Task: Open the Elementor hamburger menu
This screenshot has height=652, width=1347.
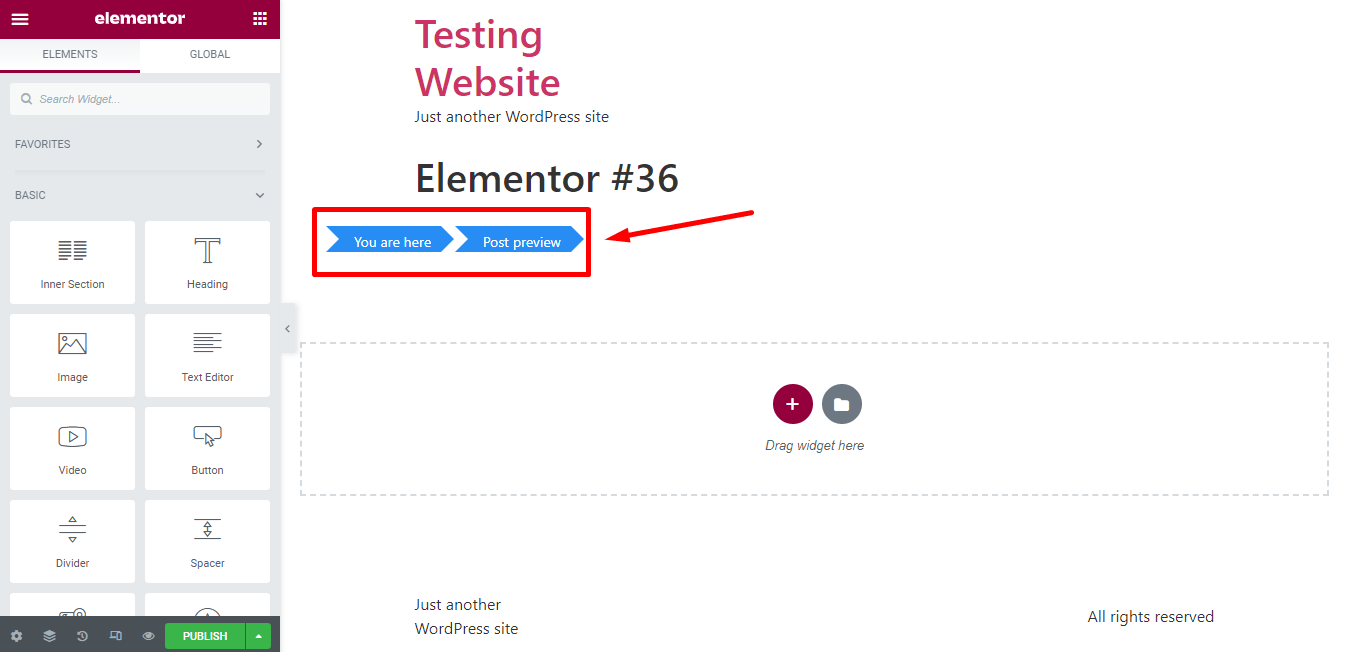Action: [x=20, y=18]
